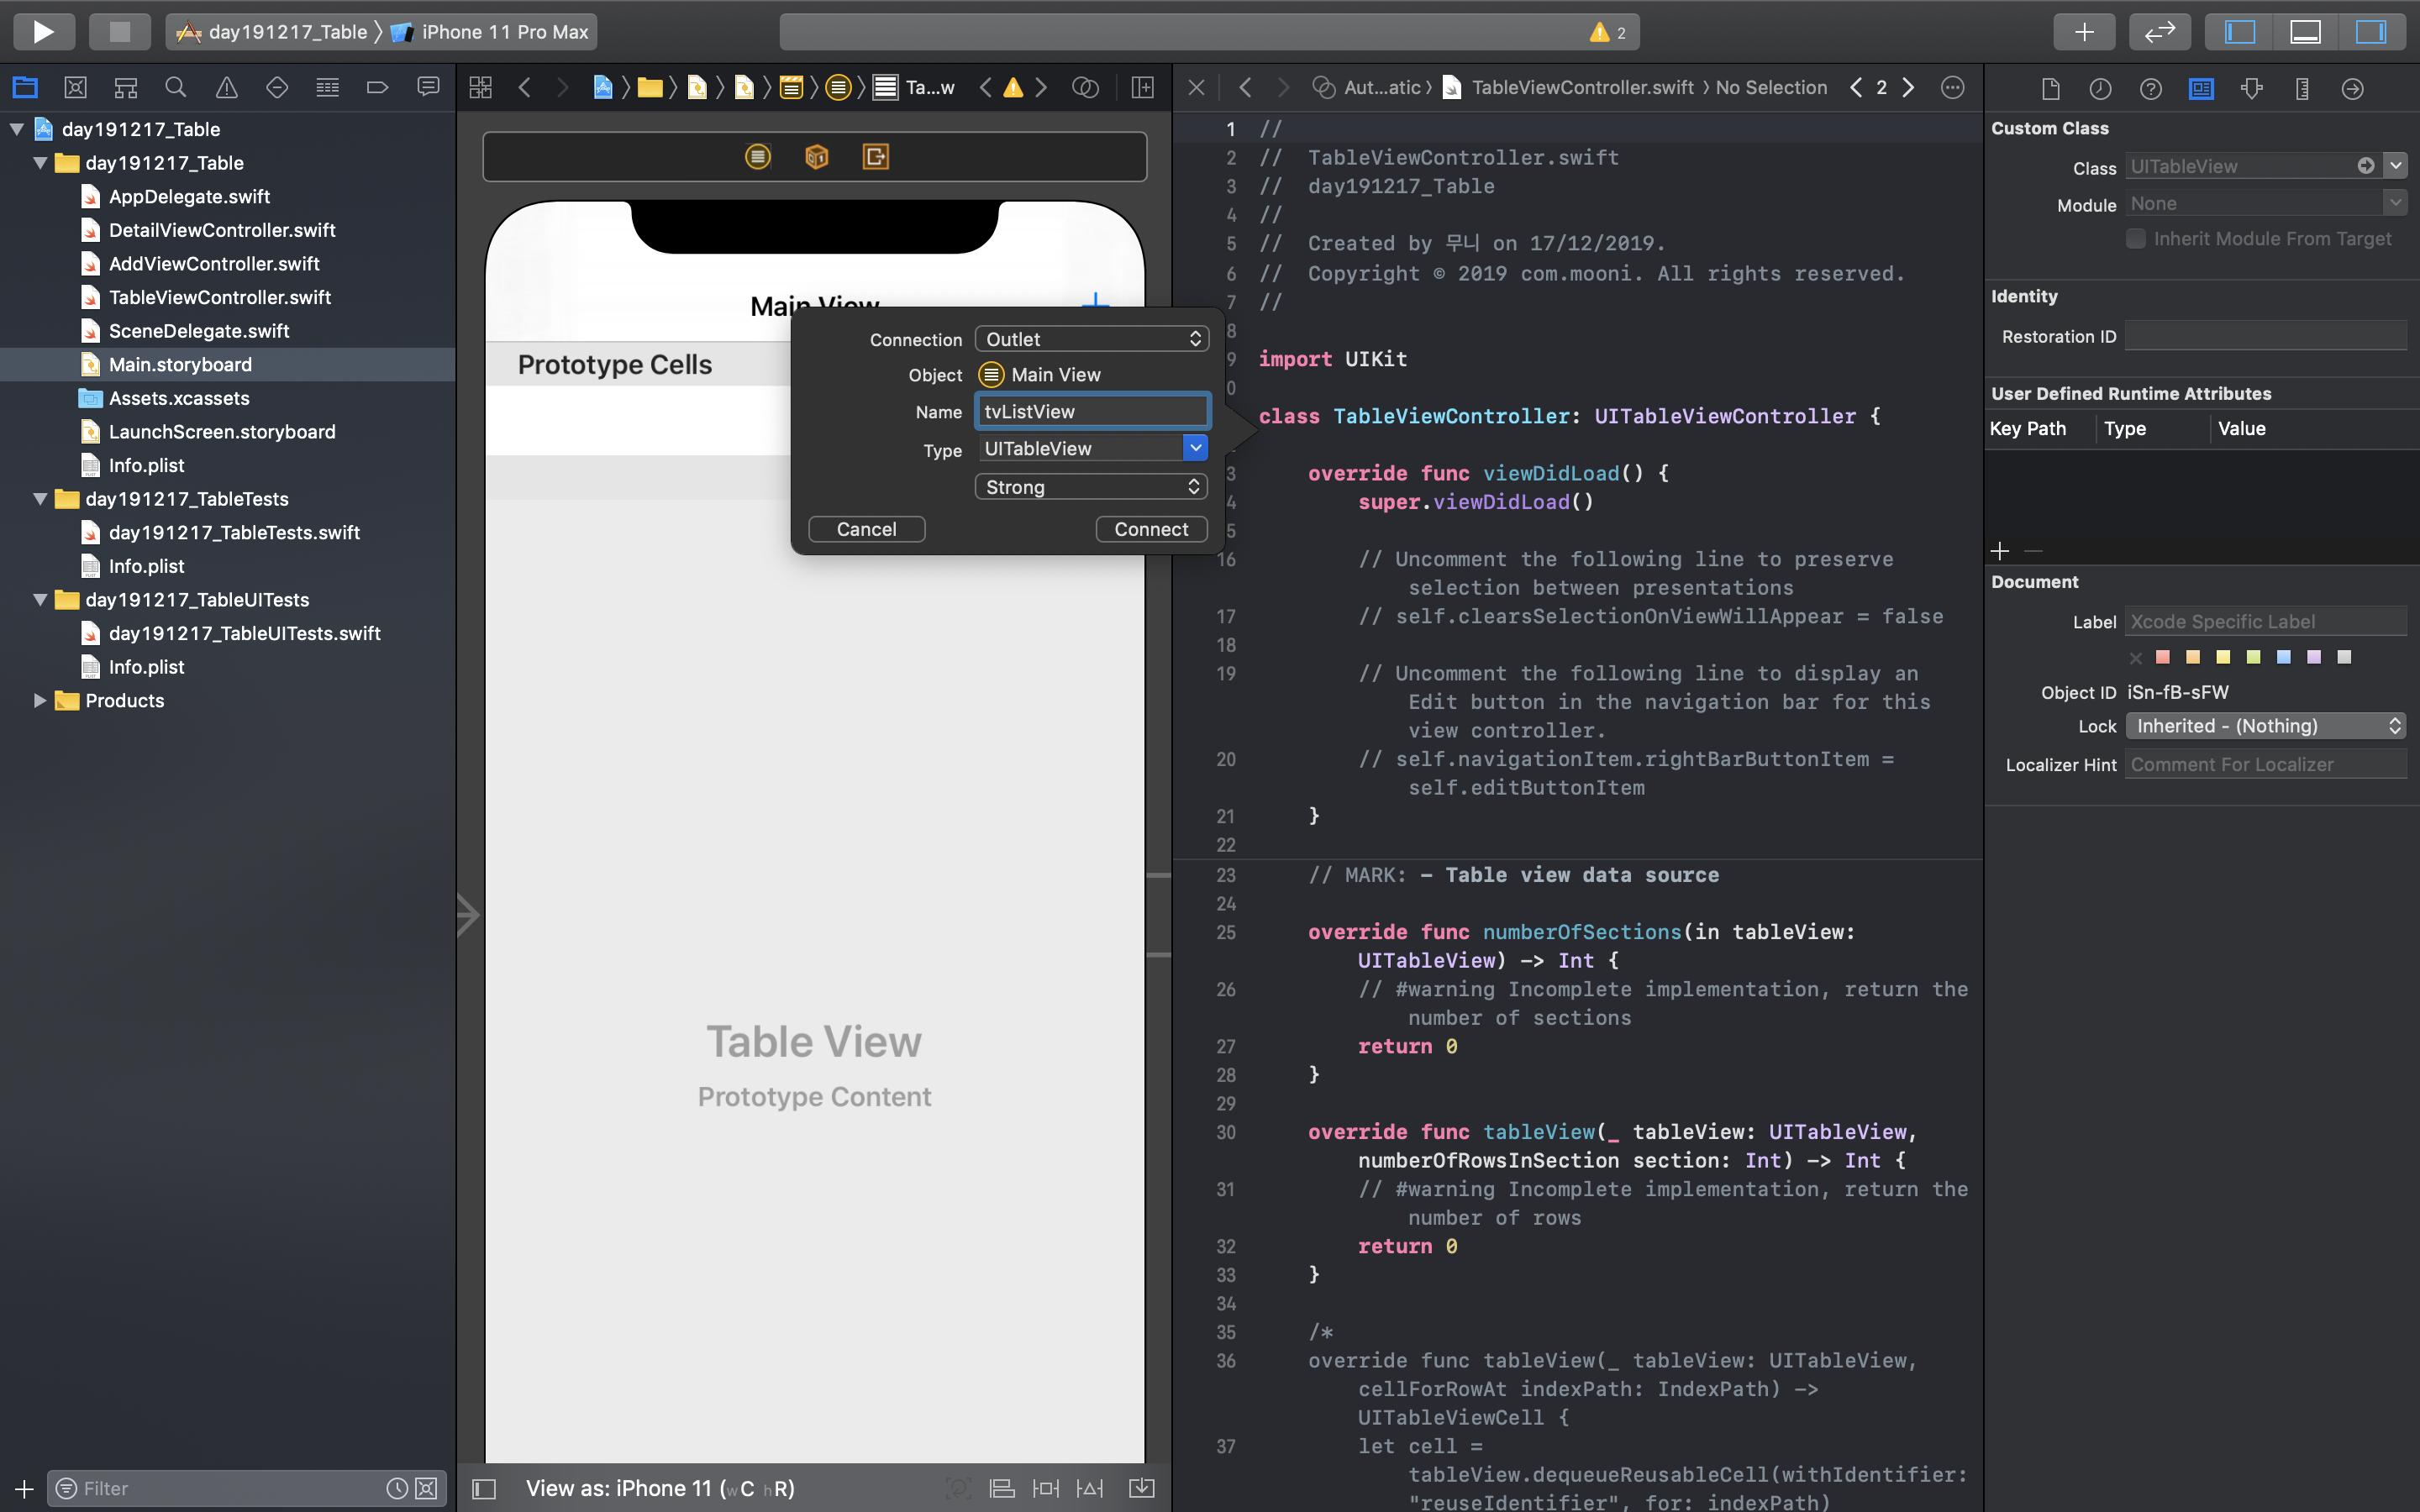Select TableViewController.swift in navigator
This screenshot has width=2420, height=1512.
coord(220,297)
